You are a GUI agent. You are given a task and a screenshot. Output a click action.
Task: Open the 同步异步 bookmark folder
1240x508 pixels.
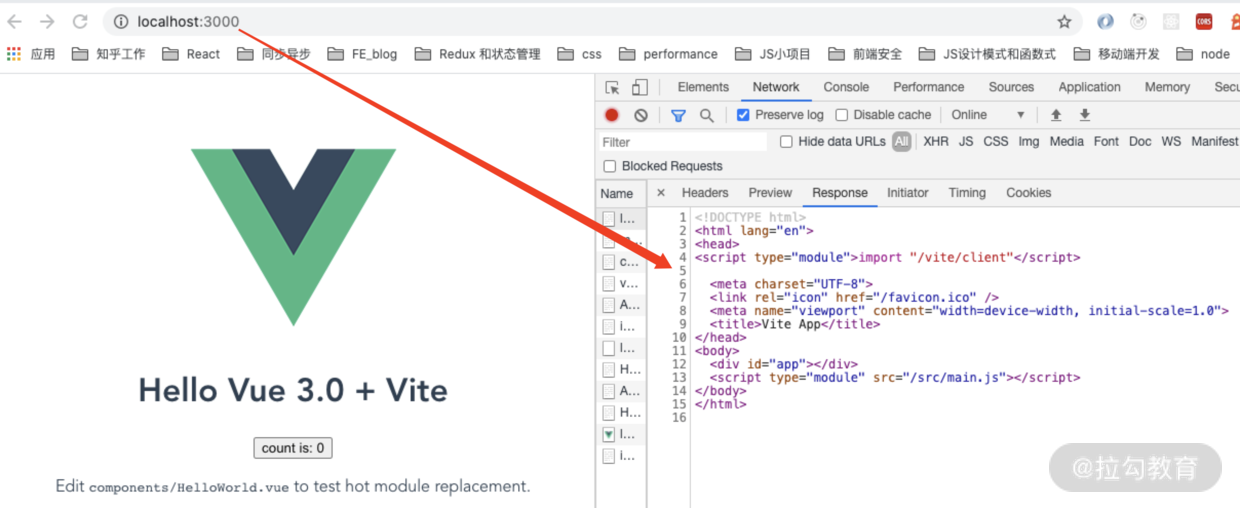[274, 54]
